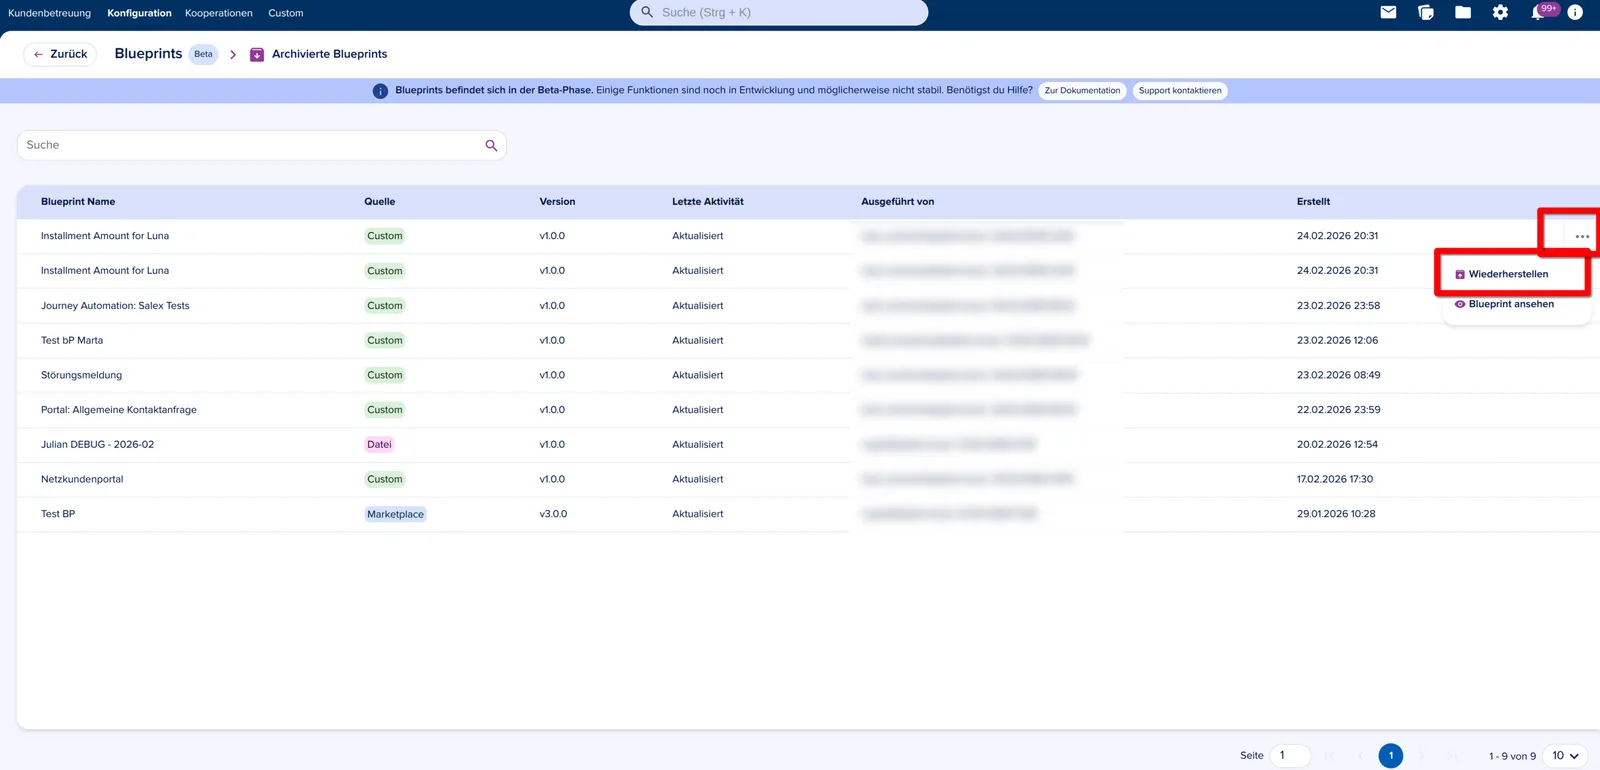Click the breadcrumb chevron after Blueprints
Screen dimensions: 1600x770
click(233, 54)
